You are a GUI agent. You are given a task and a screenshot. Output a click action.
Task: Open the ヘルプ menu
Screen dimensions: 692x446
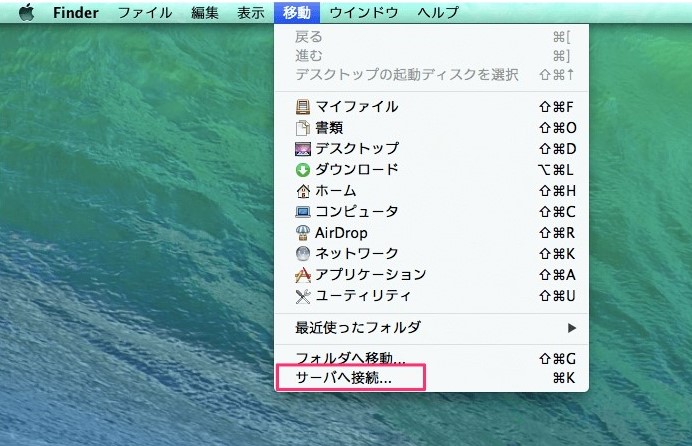tap(438, 12)
